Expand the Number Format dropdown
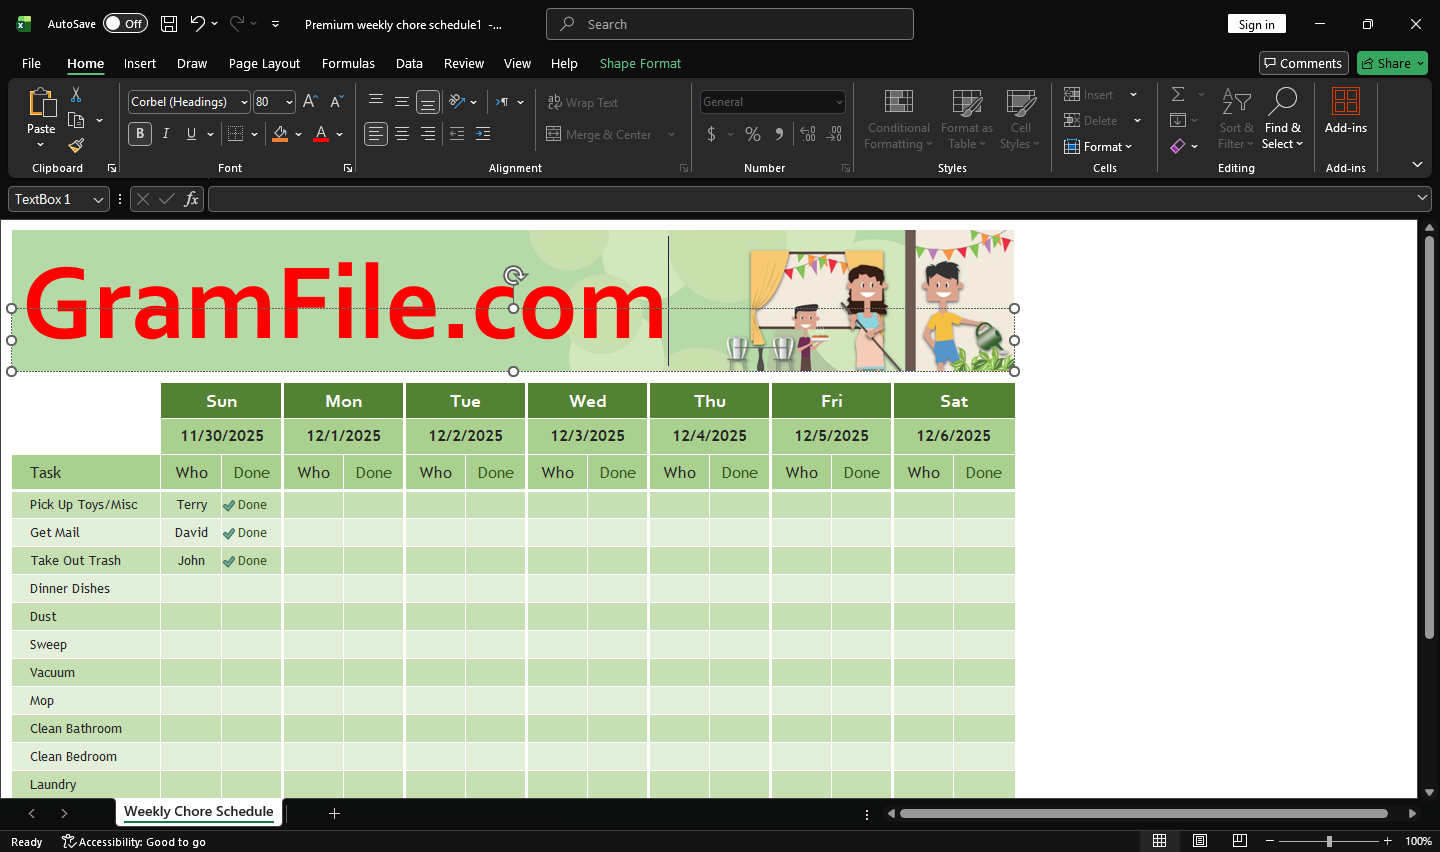Image resolution: width=1440 pixels, height=852 pixels. click(x=838, y=102)
